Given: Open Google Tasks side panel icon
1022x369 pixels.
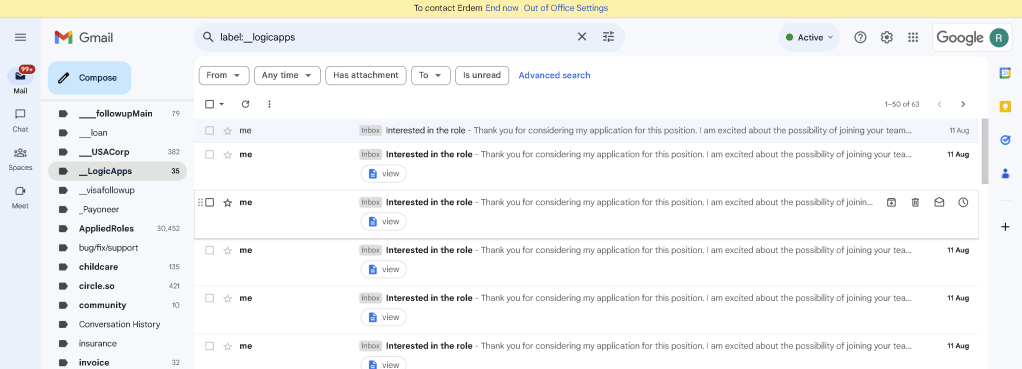Looking at the screenshot, I should click(1005, 140).
